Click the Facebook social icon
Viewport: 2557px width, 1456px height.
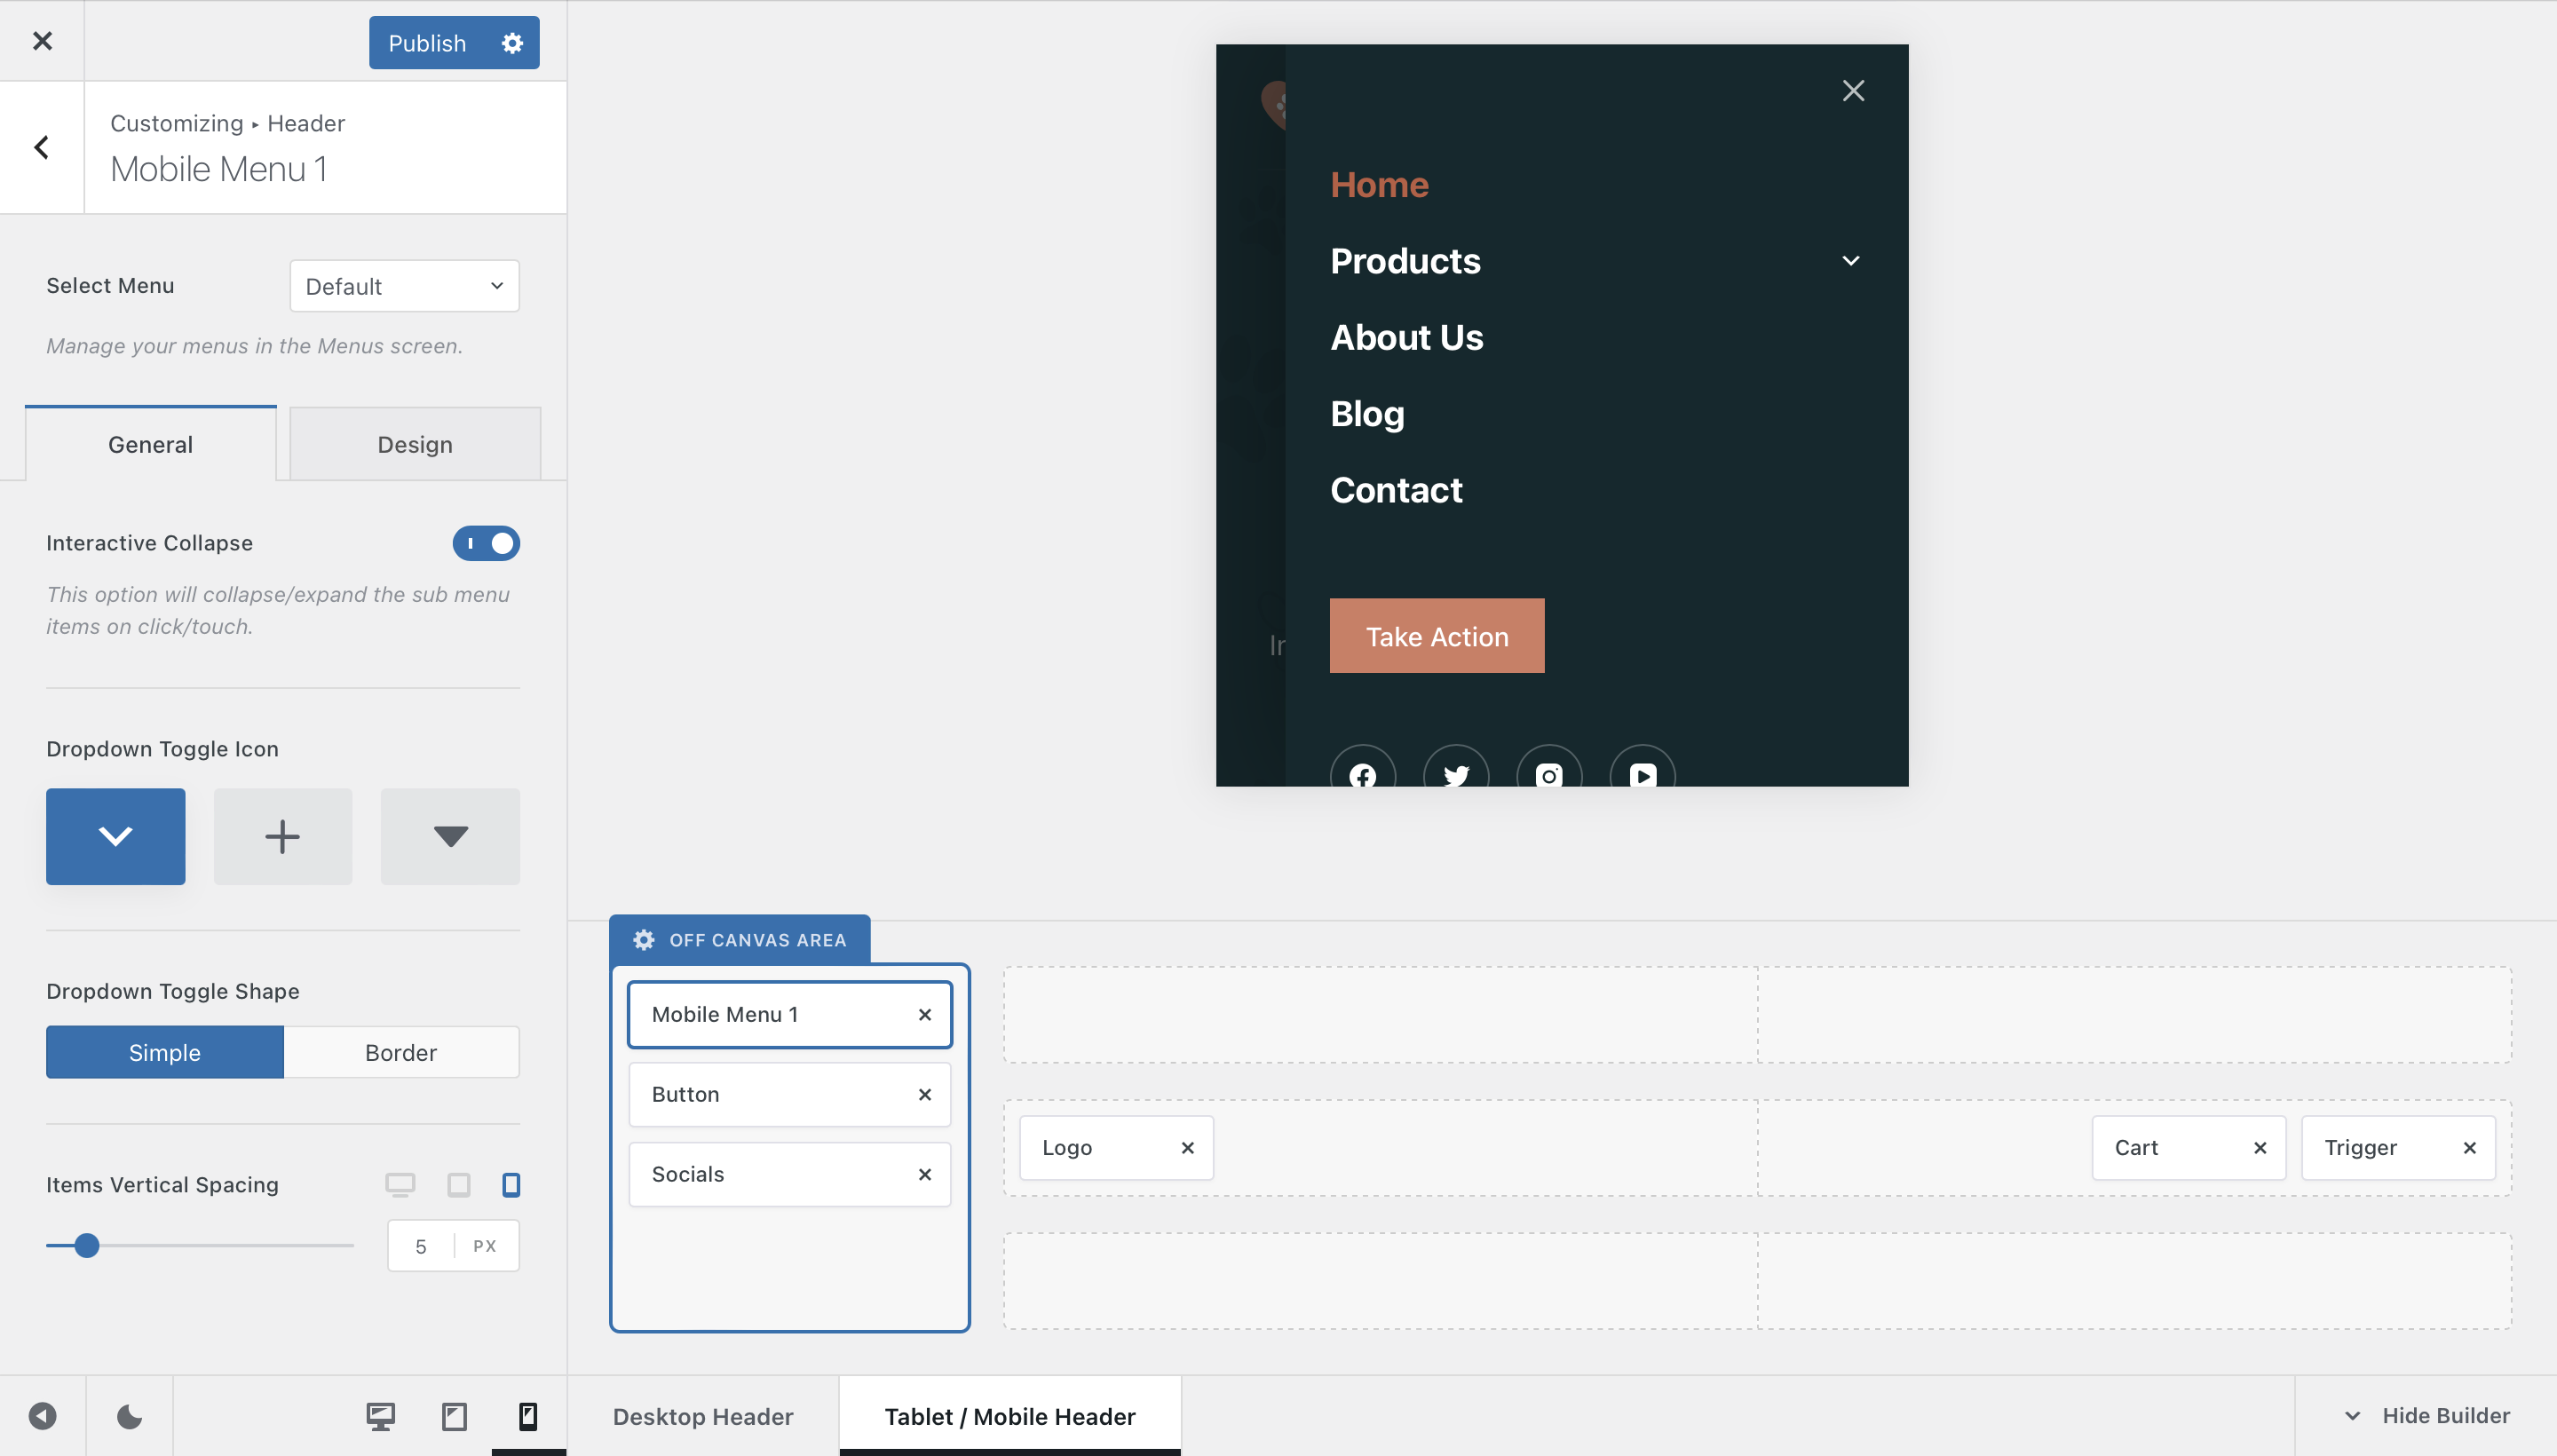(x=1362, y=768)
